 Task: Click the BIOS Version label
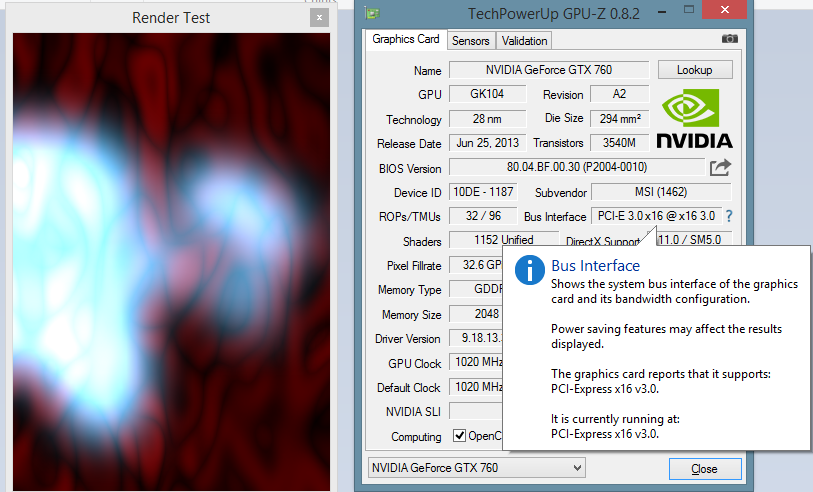[410, 169]
